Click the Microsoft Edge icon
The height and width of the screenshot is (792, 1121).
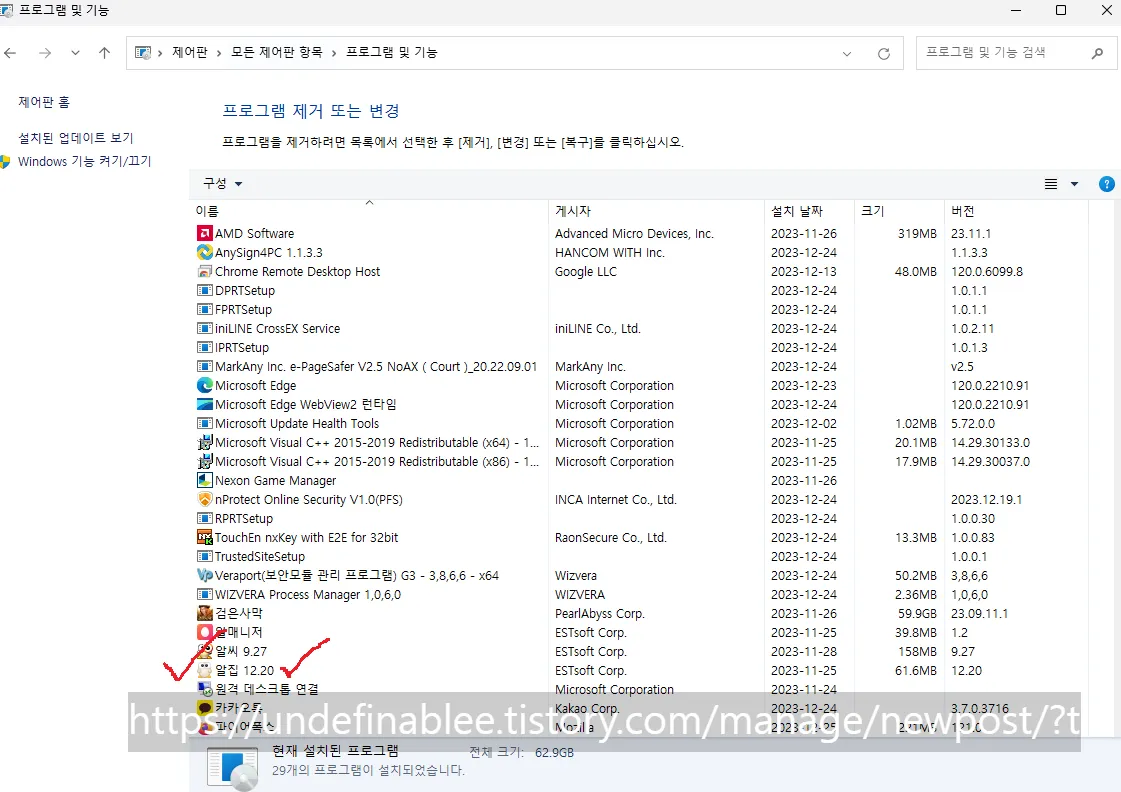click(204, 385)
